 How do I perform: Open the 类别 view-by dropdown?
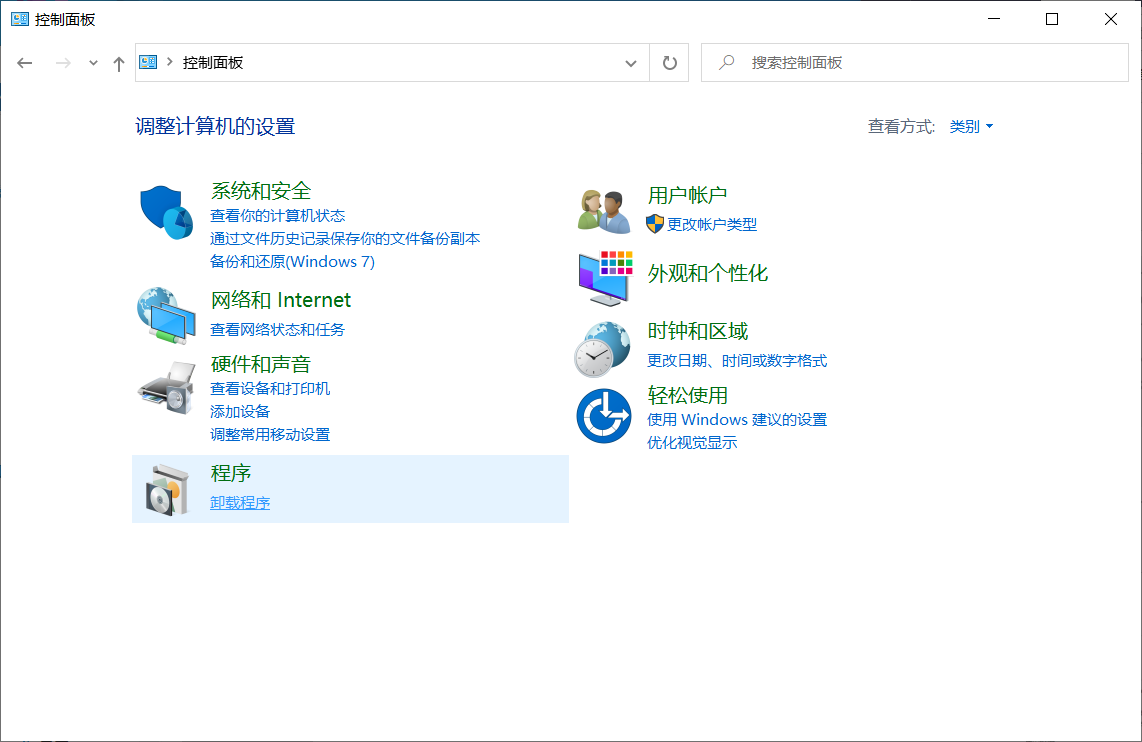pos(971,127)
